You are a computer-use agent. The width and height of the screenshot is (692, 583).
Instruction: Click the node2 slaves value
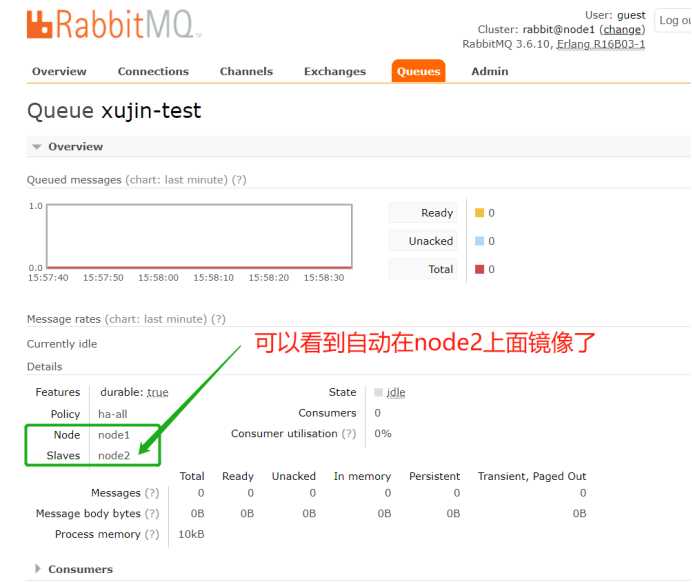114,456
